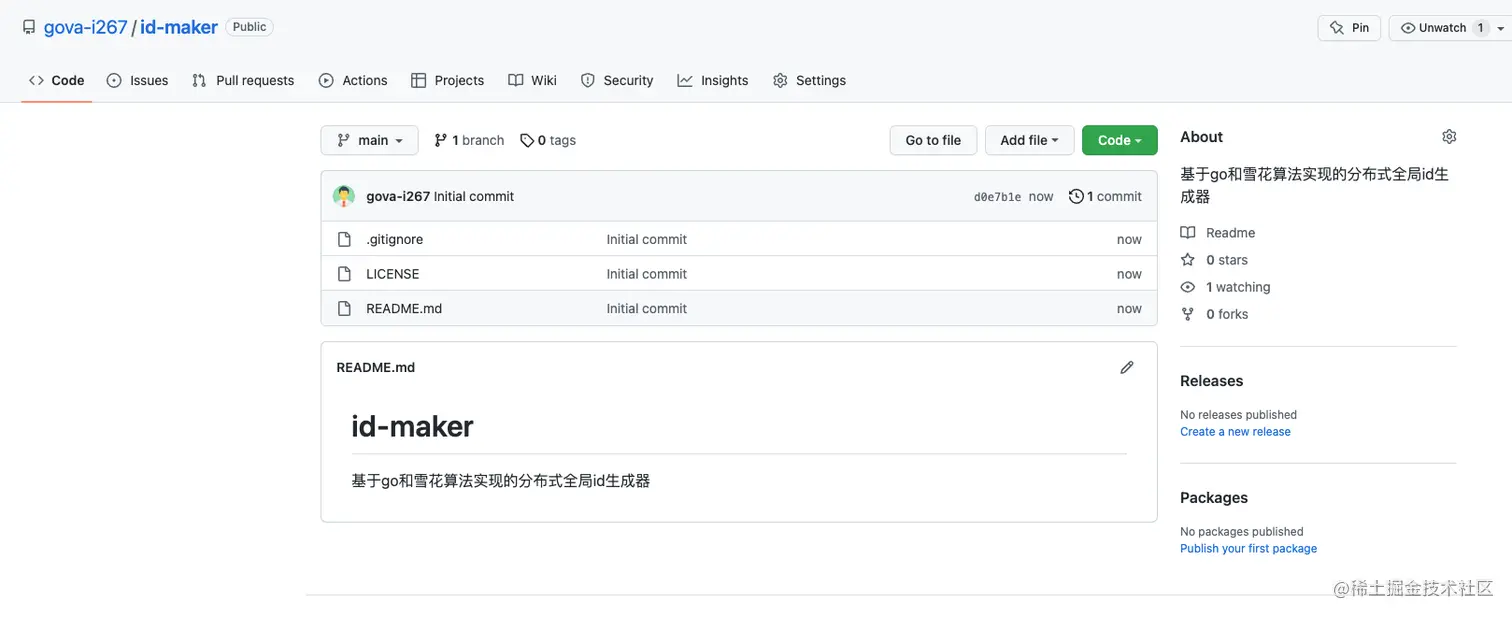The height and width of the screenshot is (617, 1512).
Task: Click the book icon next to Readme
Action: (x=1188, y=233)
